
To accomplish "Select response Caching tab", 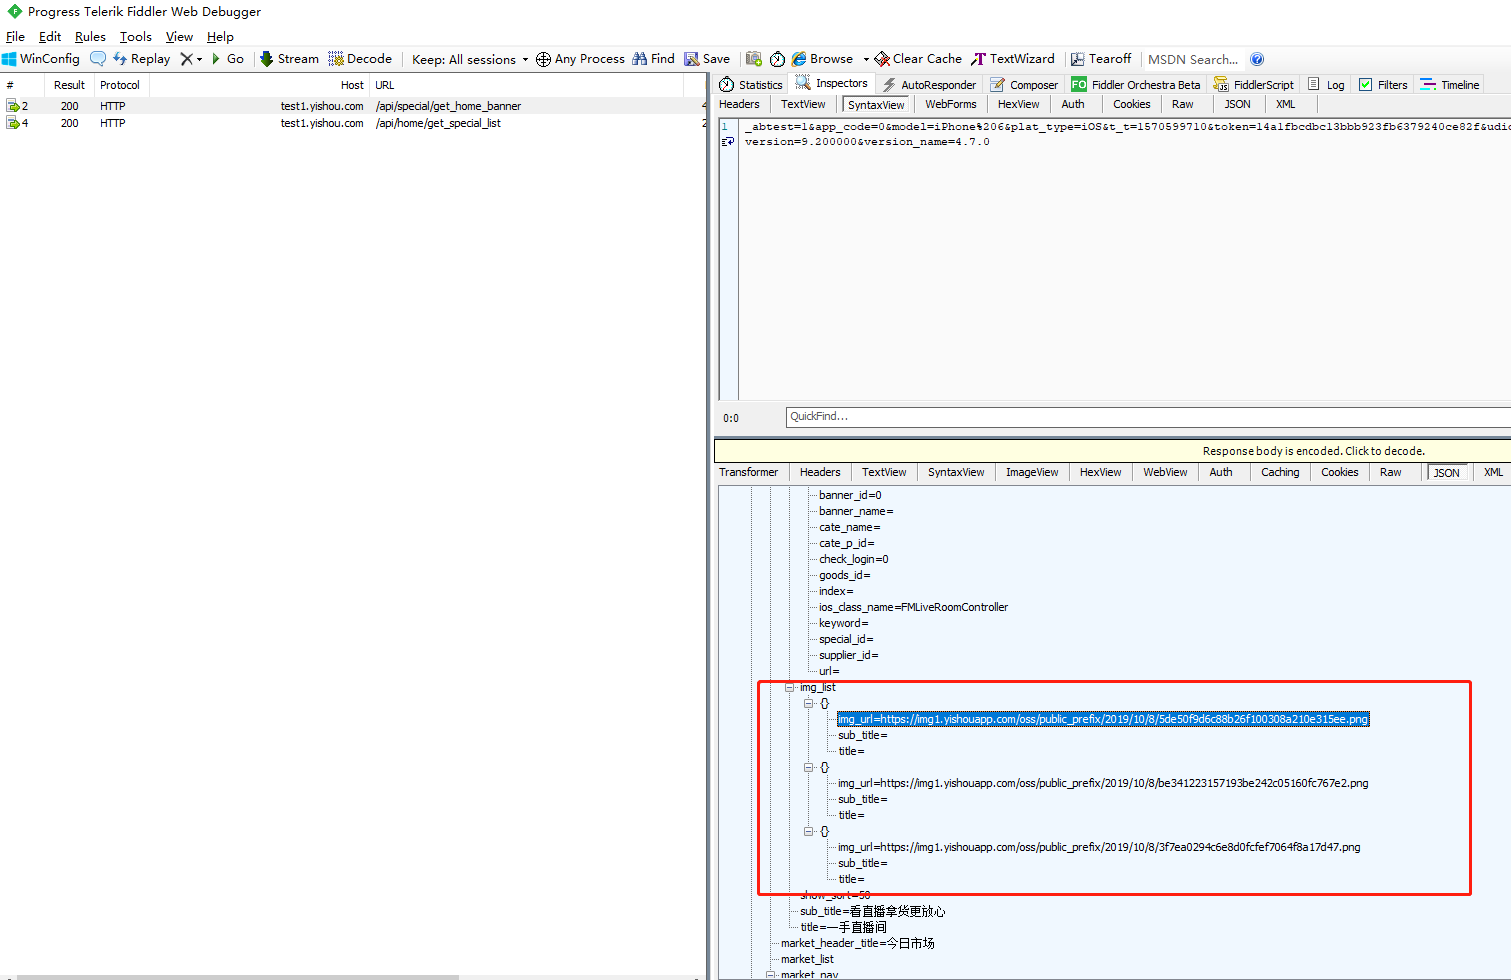I will [1280, 472].
